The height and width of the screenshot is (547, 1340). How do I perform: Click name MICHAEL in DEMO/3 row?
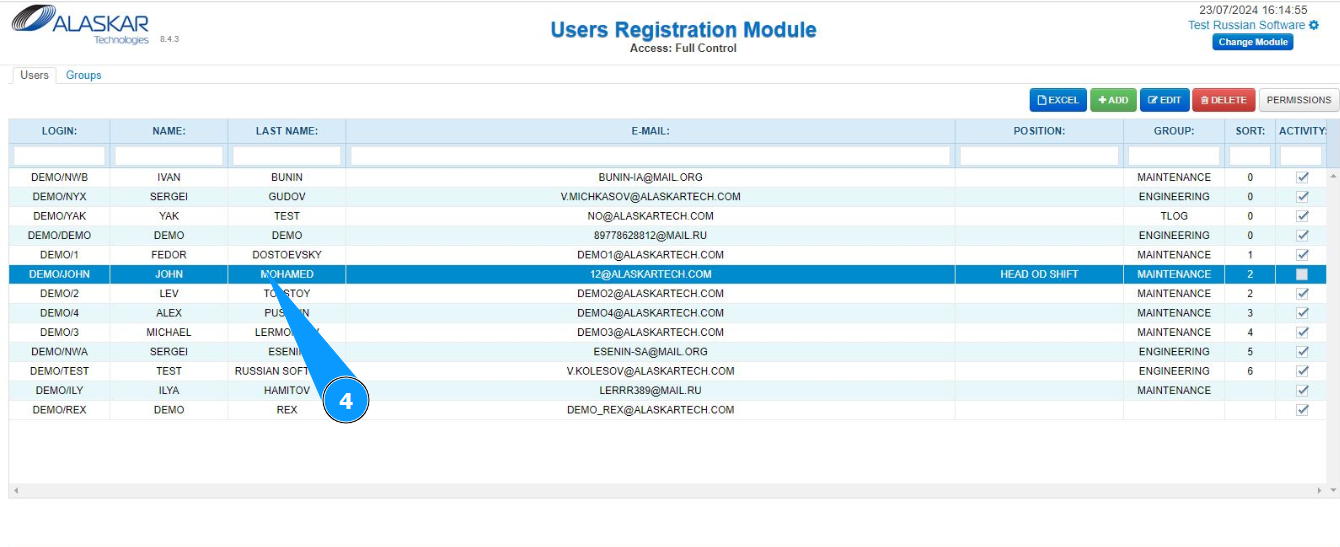click(x=169, y=332)
